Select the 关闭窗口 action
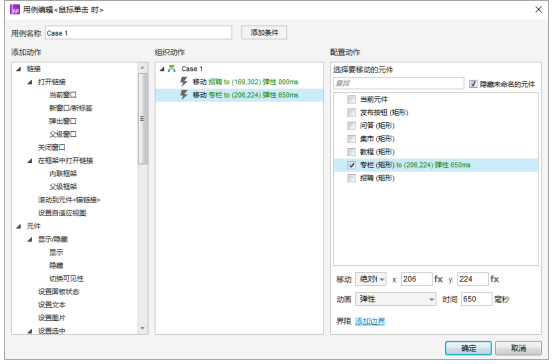This screenshot has height=364, width=553. pos(51,147)
